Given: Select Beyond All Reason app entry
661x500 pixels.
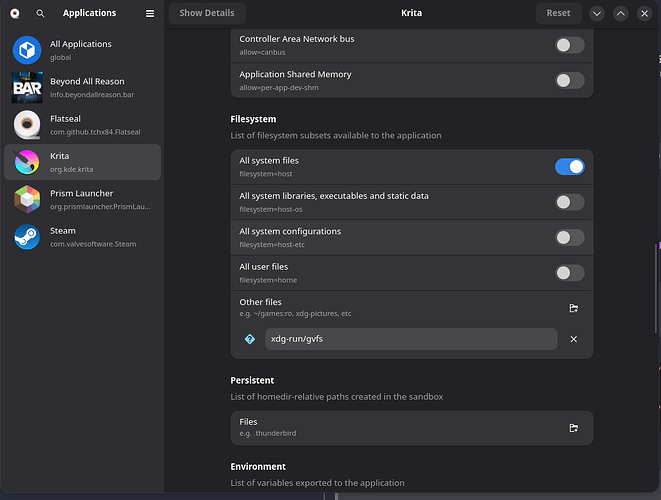Looking at the screenshot, I should pyautogui.click(x=82, y=87).
